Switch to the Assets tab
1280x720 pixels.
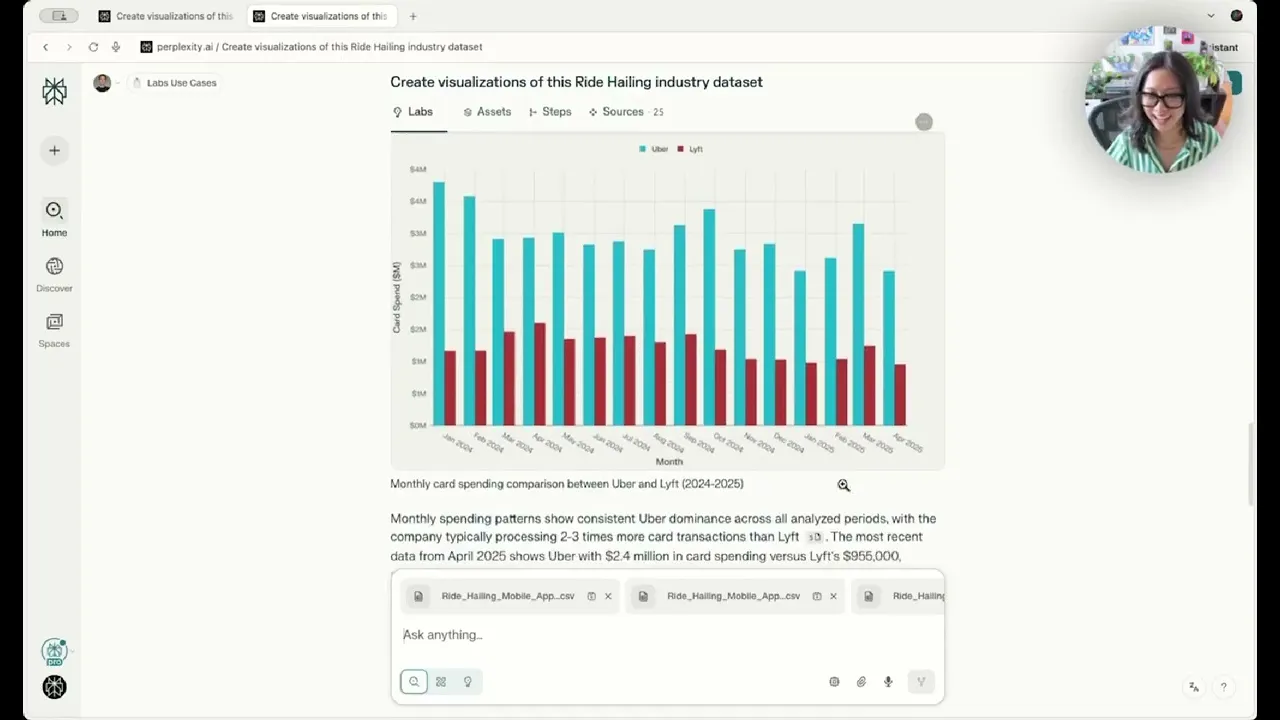coord(487,112)
